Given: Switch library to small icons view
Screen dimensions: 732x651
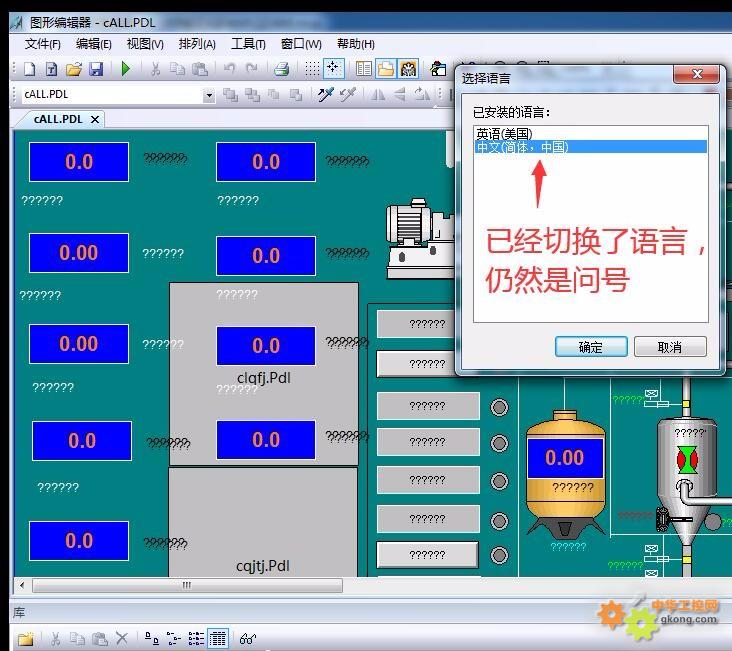Looking at the screenshot, I should pyautogui.click(x=174, y=638).
